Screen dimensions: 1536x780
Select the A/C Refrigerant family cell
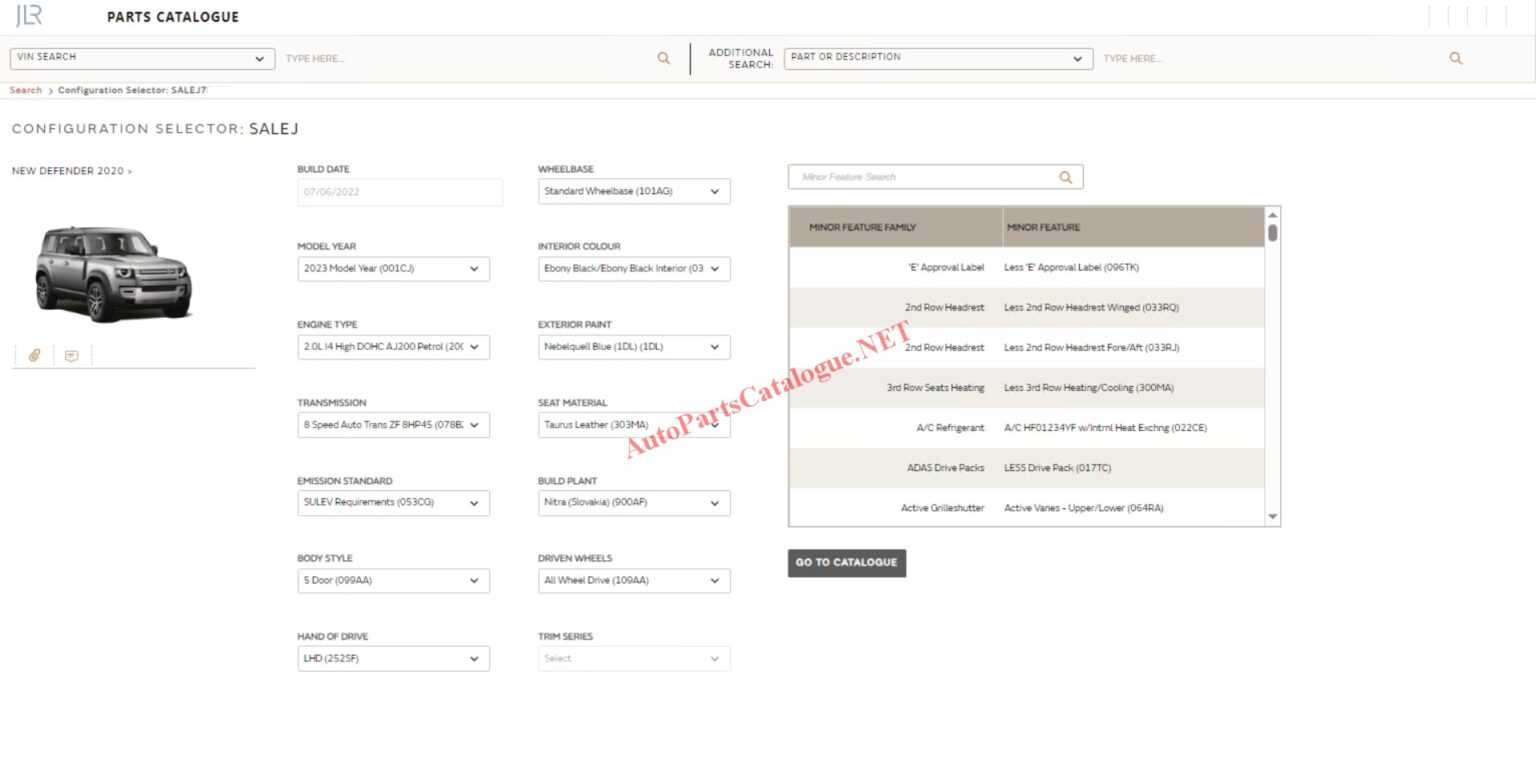[951, 428]
